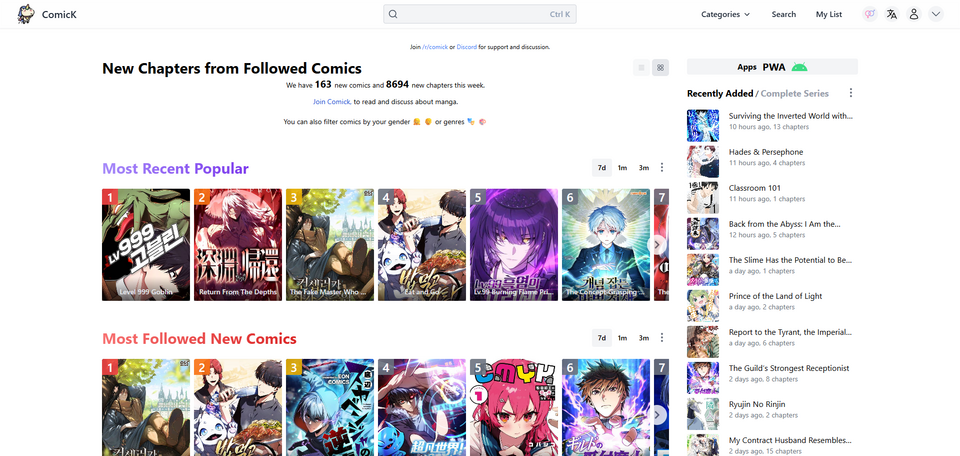Click thumbnail for Back from the Abyss

click(x=703, y=234)
